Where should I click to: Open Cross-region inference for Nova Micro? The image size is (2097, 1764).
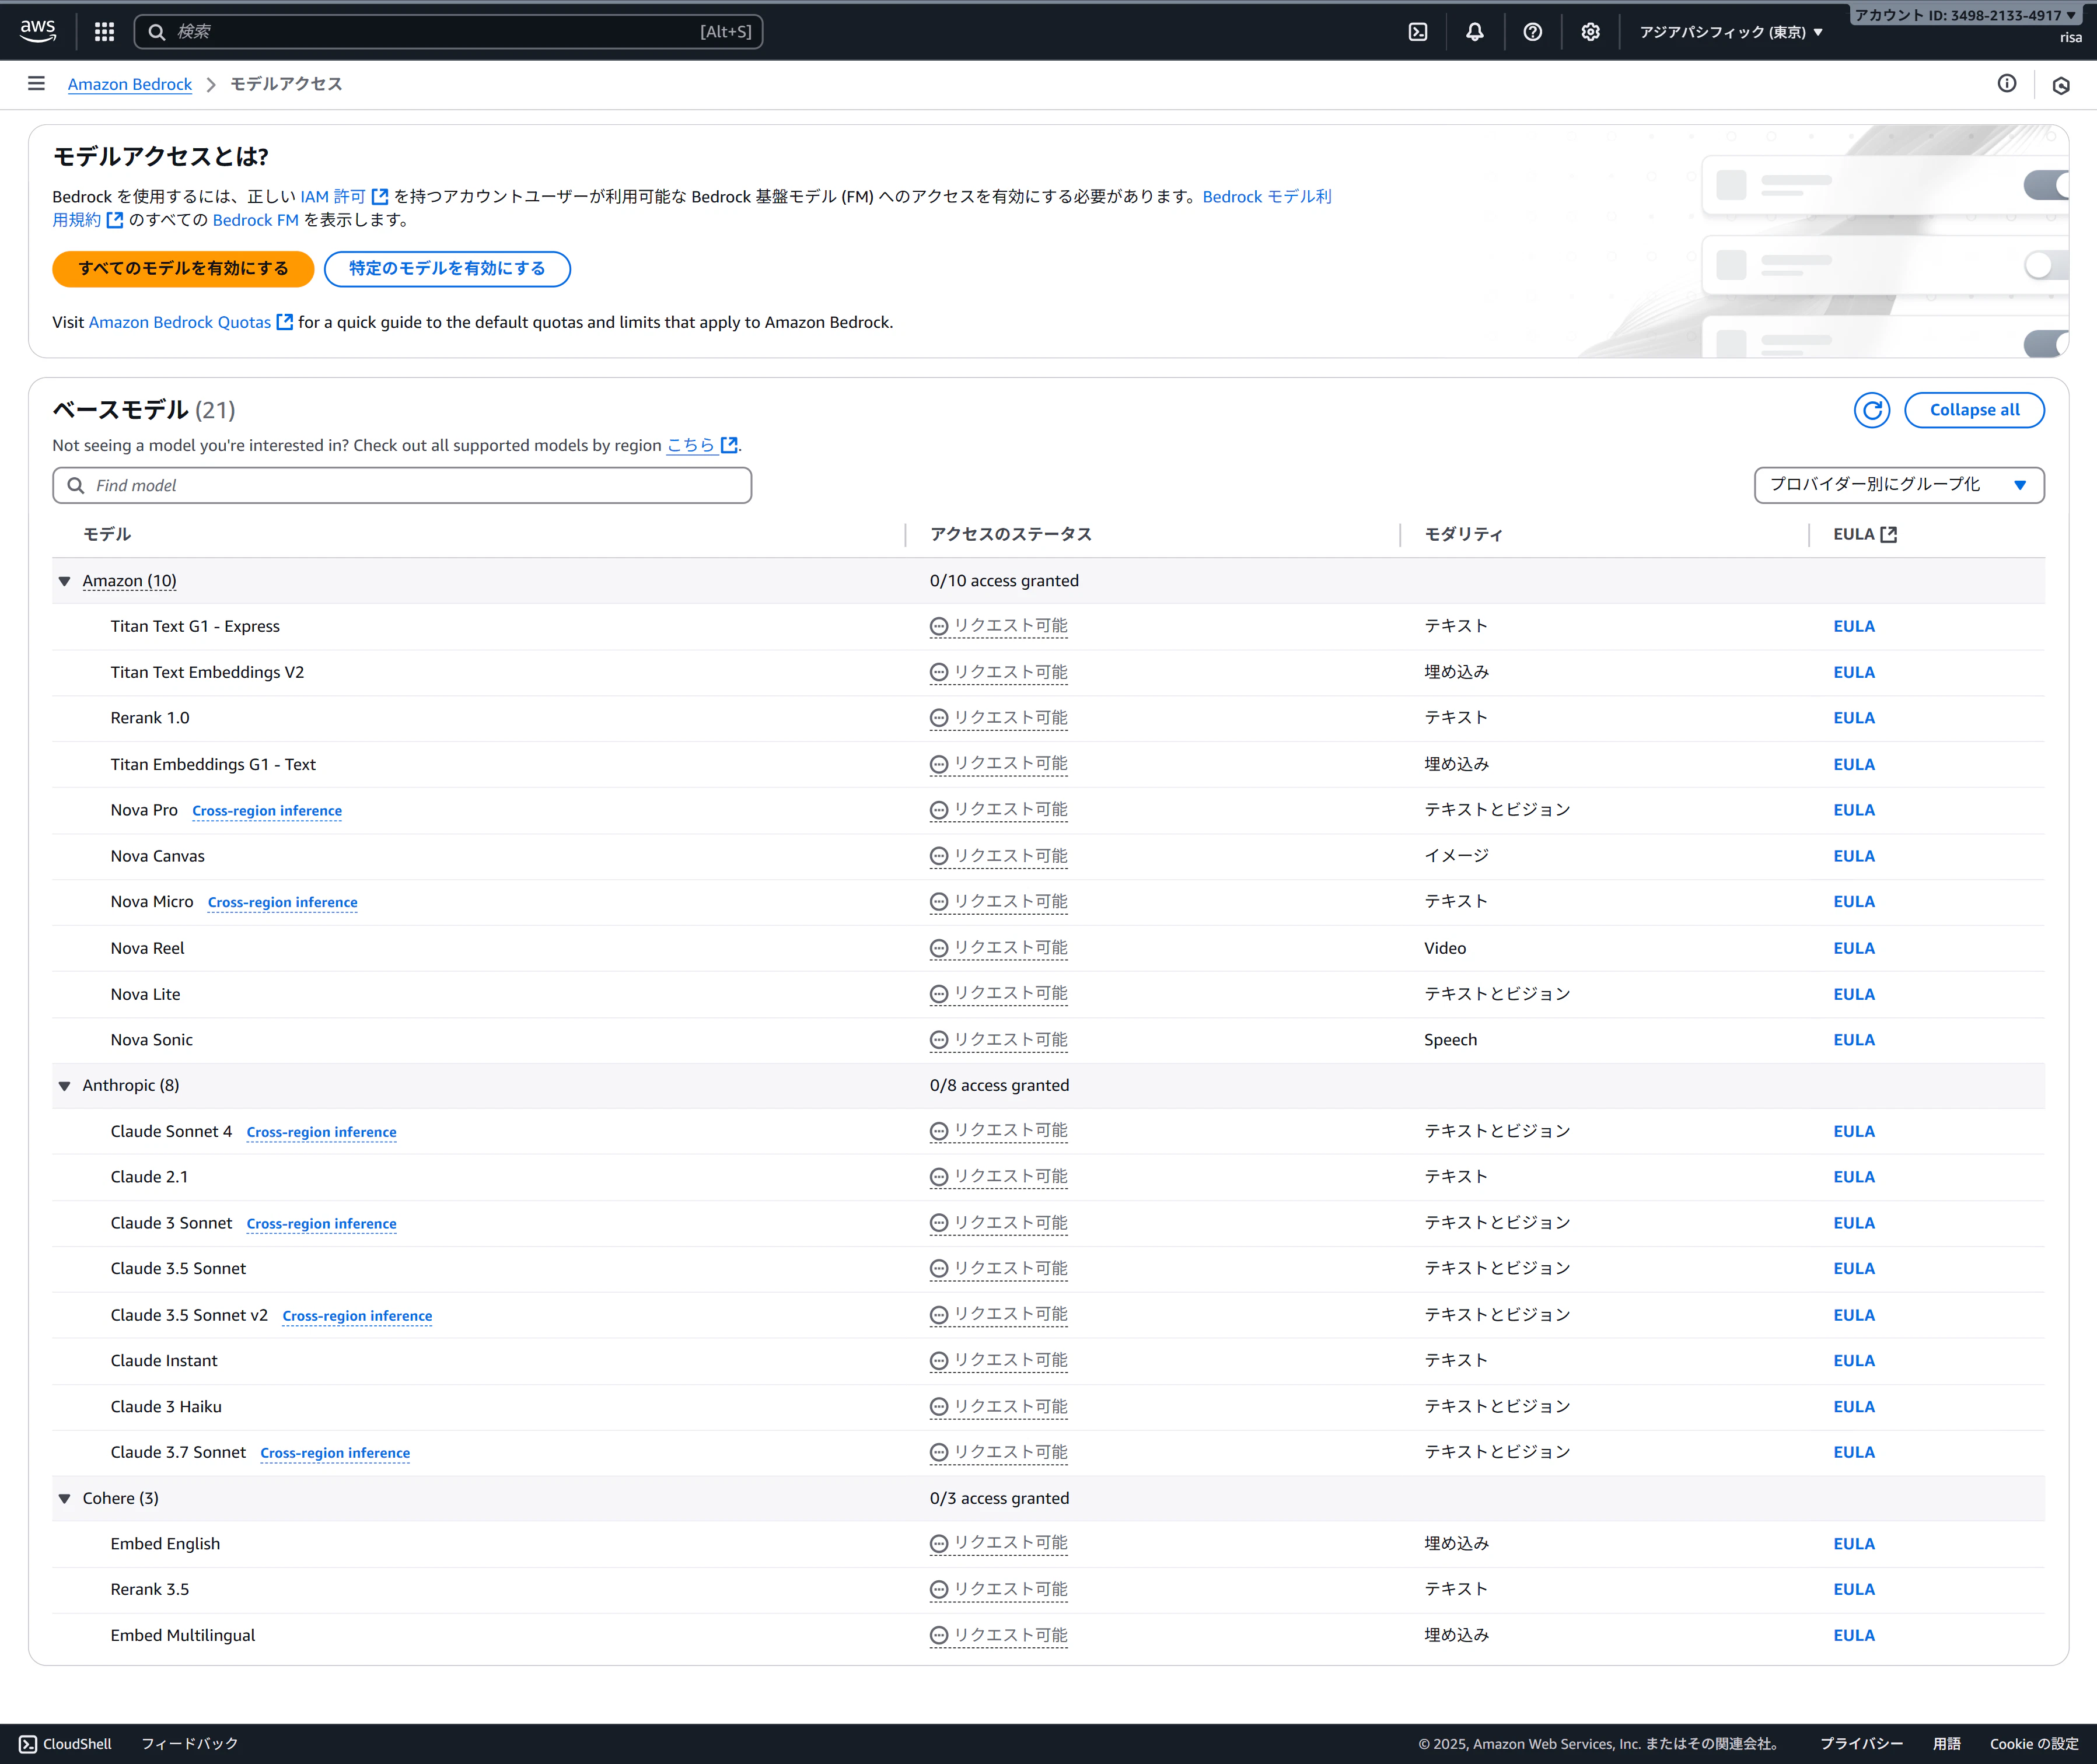click(283, 902)
